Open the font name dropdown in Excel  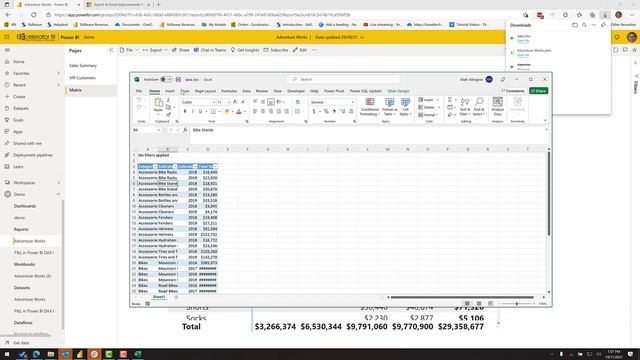(x=213, y=102)
